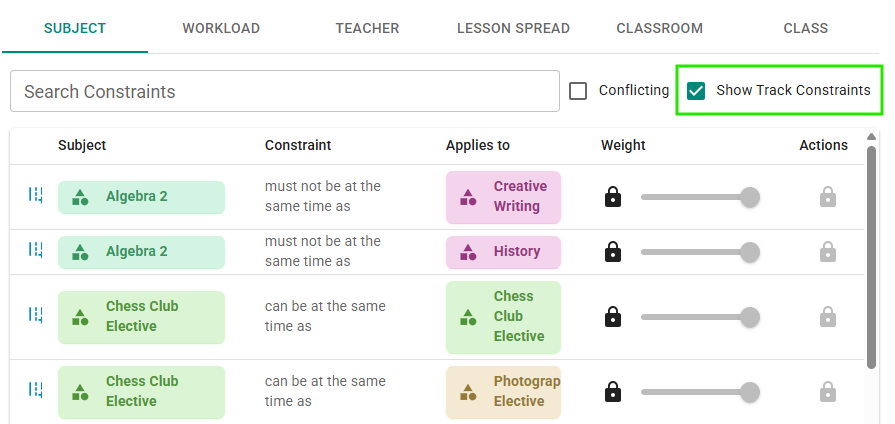
Task: Click weight slider in History row
Action: coord(699,252)
